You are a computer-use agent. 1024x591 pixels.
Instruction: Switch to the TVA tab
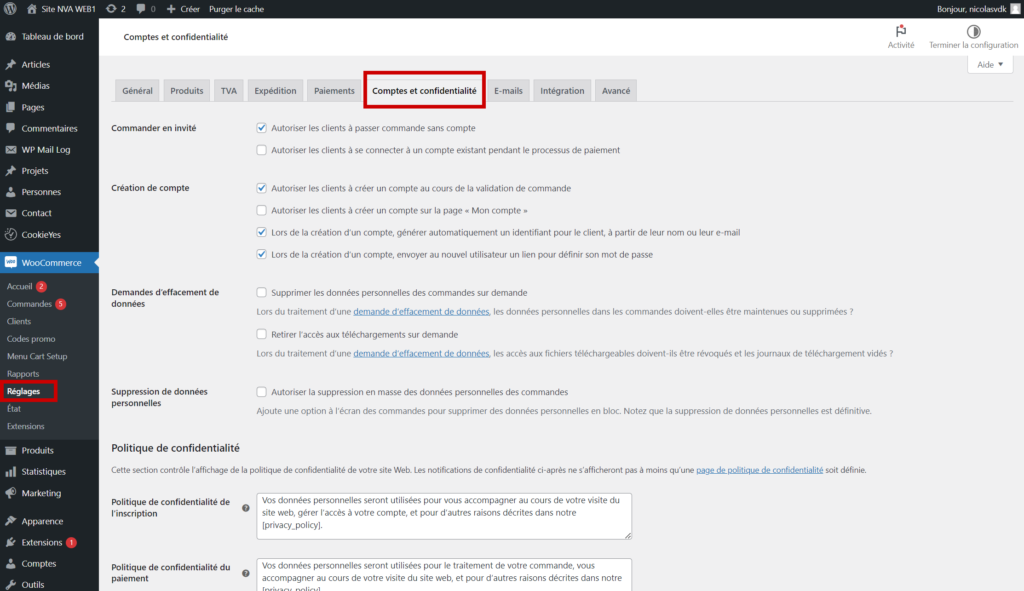(x=229, y=91)
